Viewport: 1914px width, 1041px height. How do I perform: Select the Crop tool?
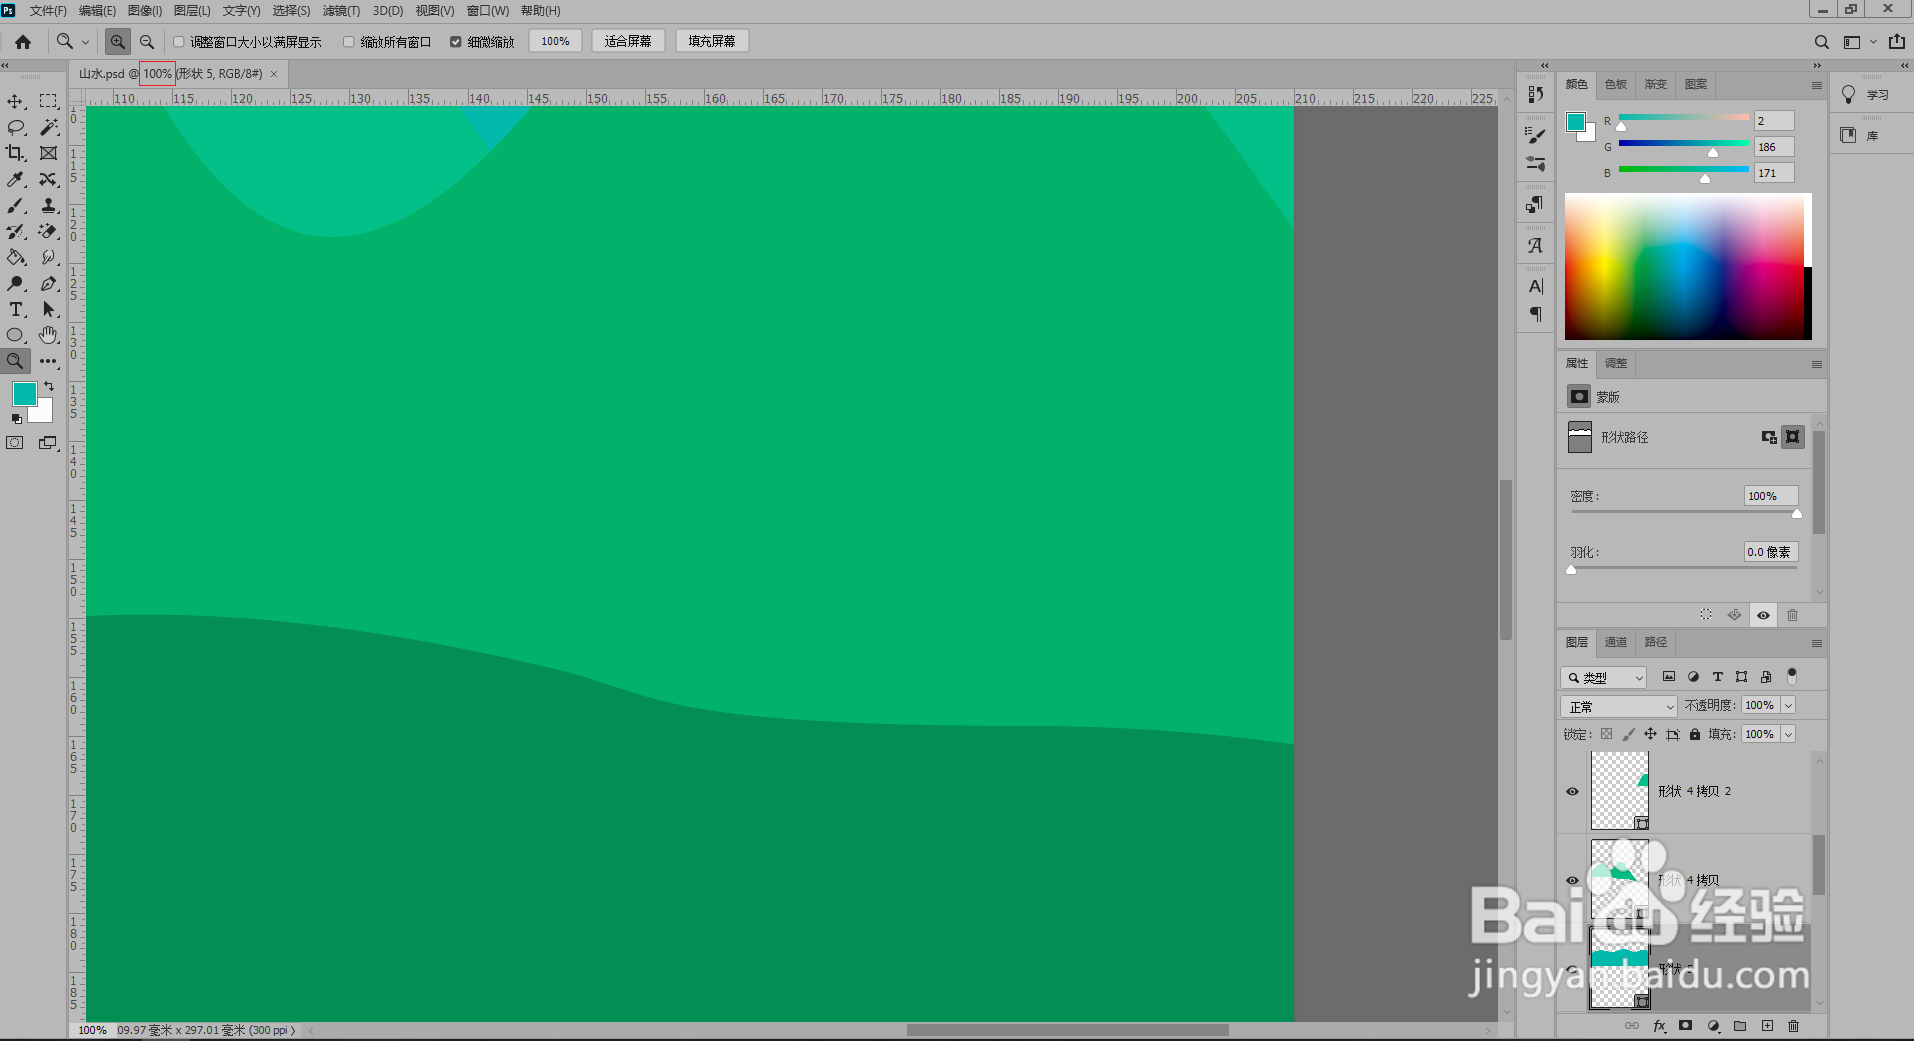[x=15, y=153]
